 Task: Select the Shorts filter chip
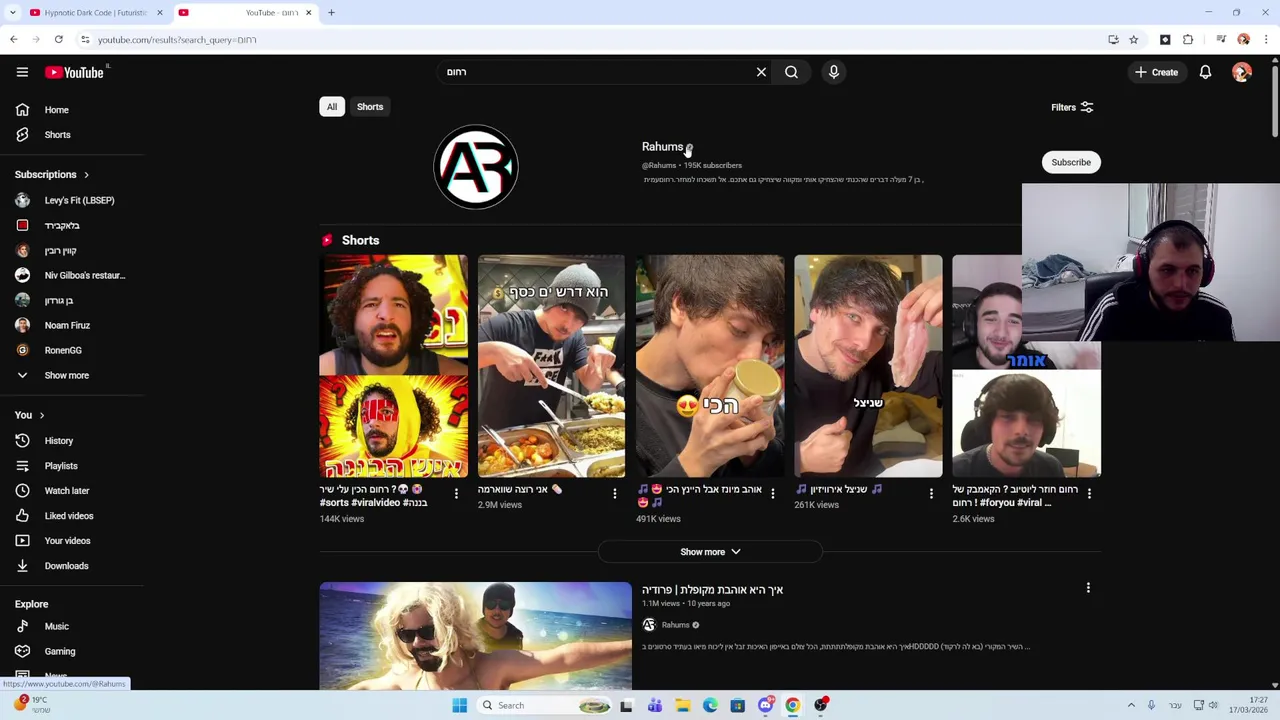pyautogui.click(x=370, y=107)
